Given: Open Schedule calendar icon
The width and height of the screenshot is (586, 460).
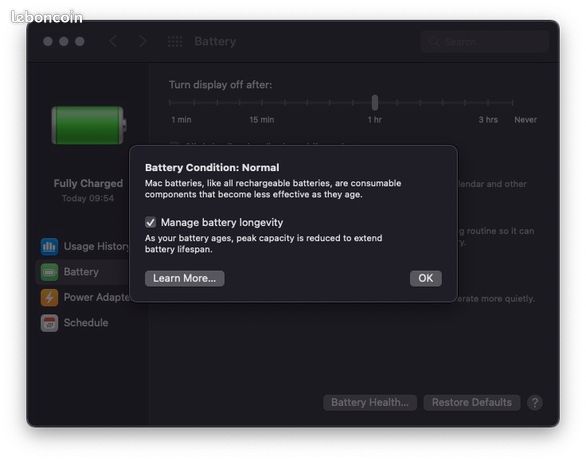Looking at the screenshot, I should (x=49, y=323).
